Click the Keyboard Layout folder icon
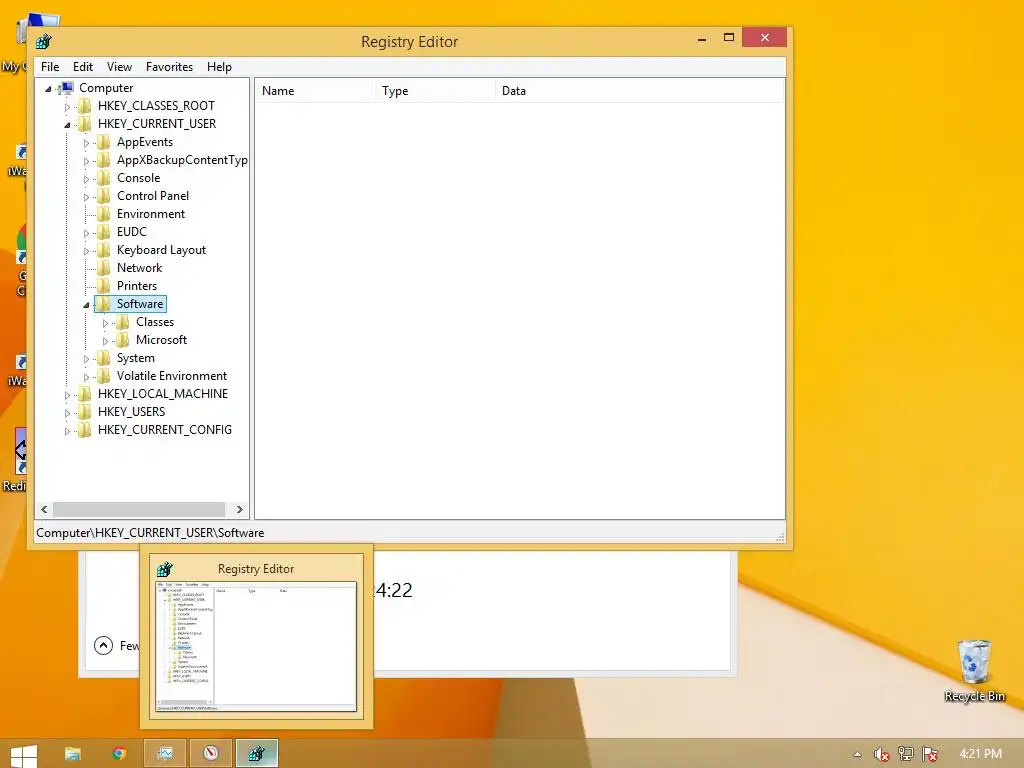The width and height of the screenshot is (1024, 768). point(103,250)
